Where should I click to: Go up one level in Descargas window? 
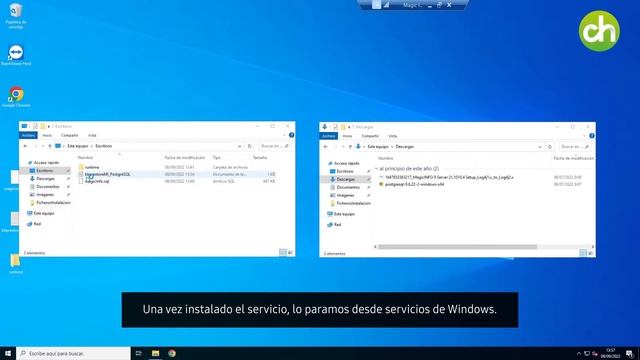click(x=350, y=147)
